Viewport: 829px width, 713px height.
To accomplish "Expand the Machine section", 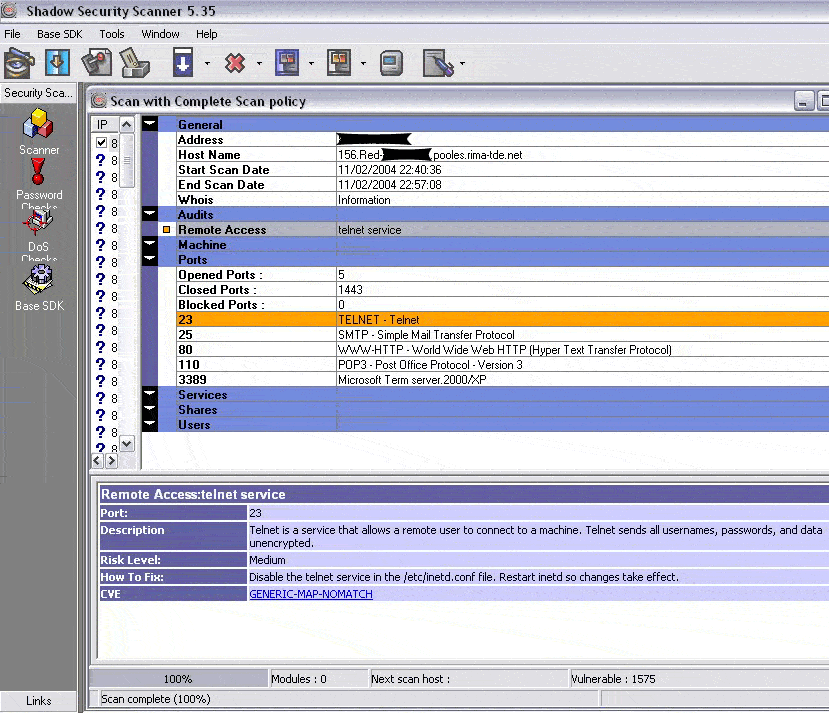I will click(150, 244).
